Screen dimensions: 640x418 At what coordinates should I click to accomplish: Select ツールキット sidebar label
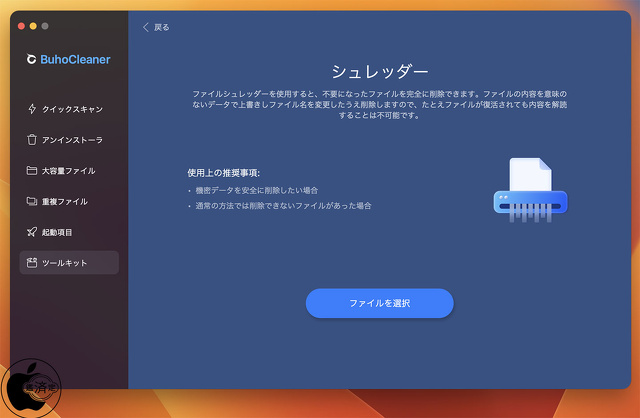[64, 263]
